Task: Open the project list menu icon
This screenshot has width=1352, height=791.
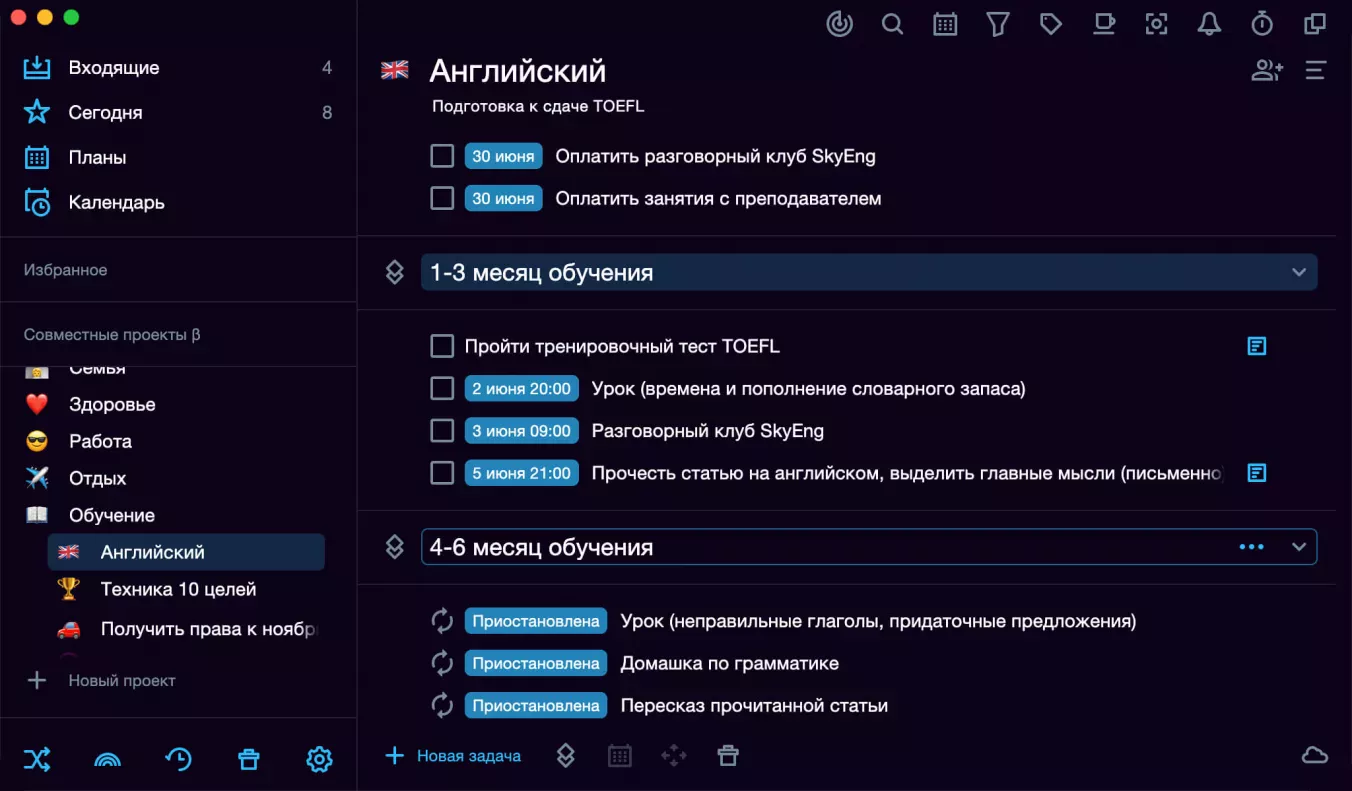Action: (1316, 70)
